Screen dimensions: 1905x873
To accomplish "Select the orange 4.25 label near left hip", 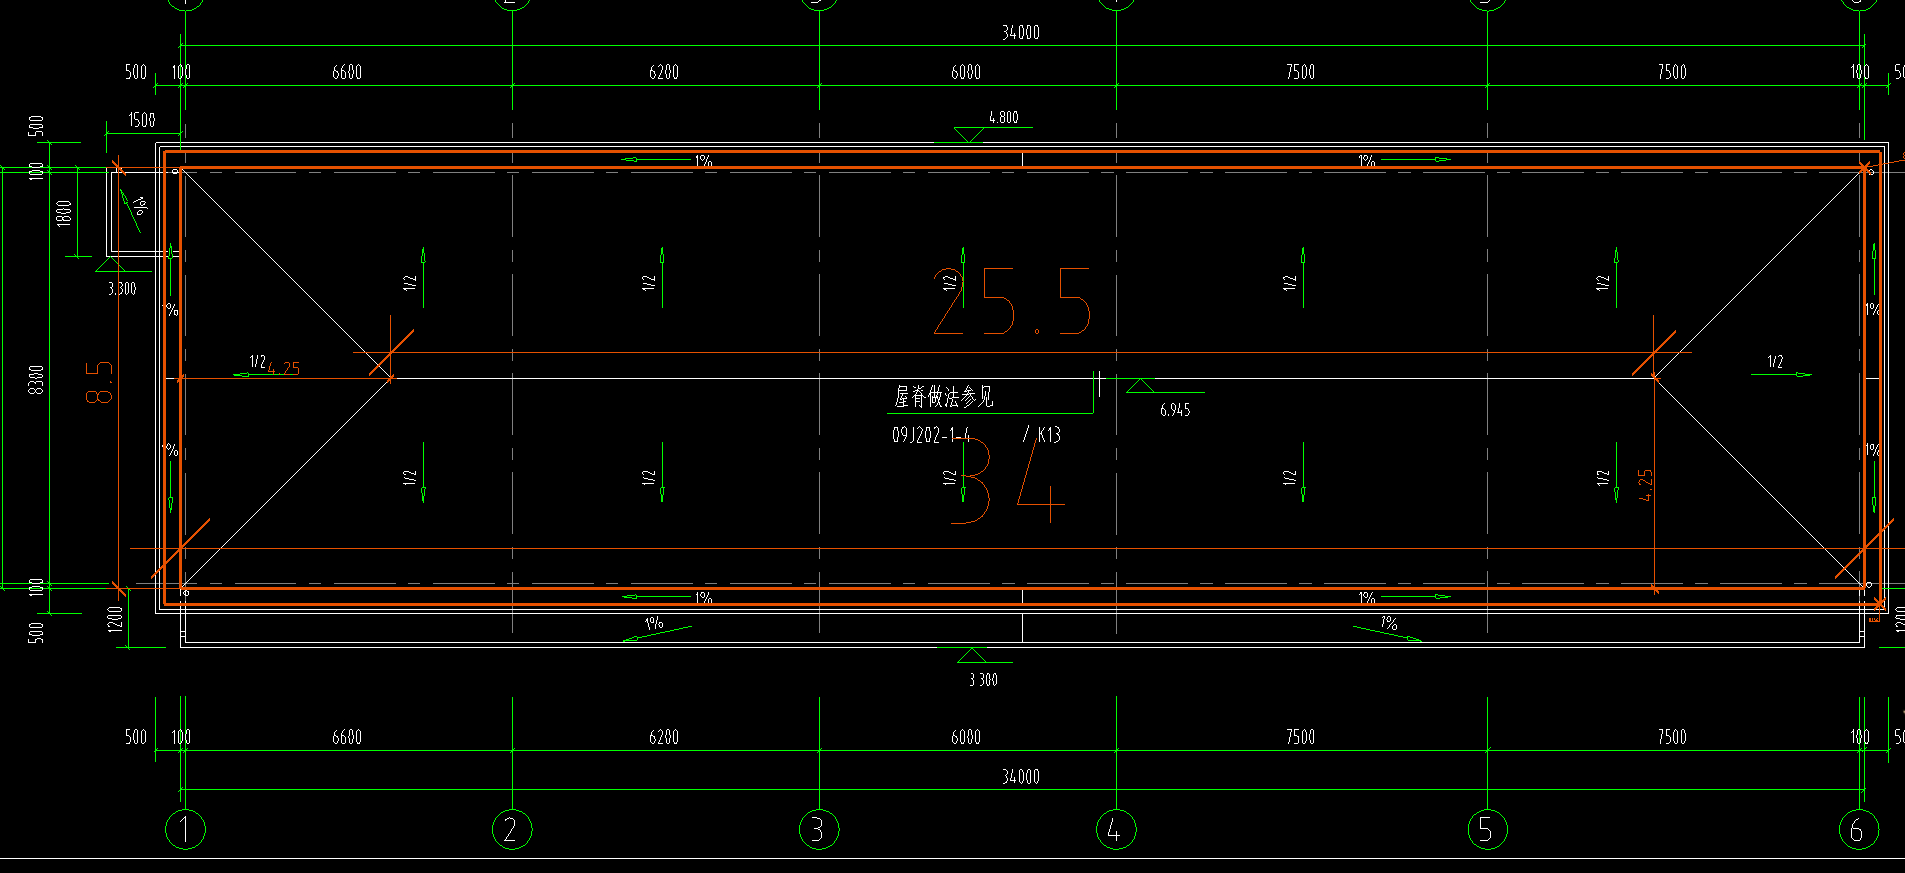I will pyautogui.click(x=284, y=368).
